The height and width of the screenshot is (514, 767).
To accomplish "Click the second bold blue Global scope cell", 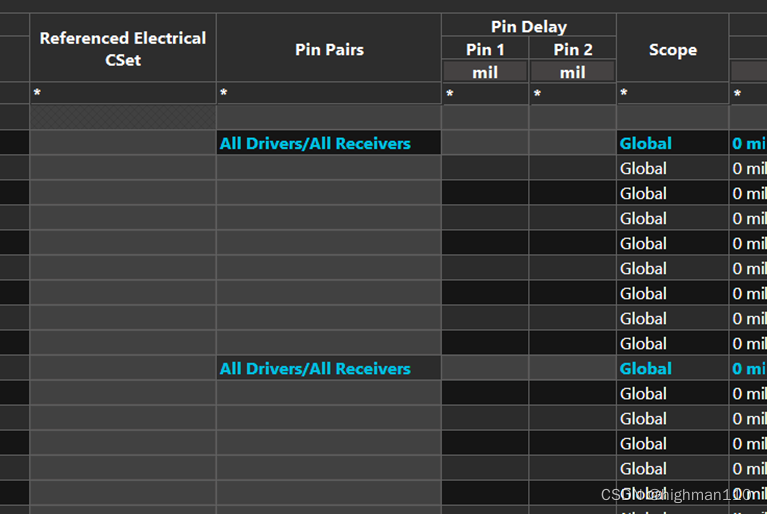I will point(646,368).
